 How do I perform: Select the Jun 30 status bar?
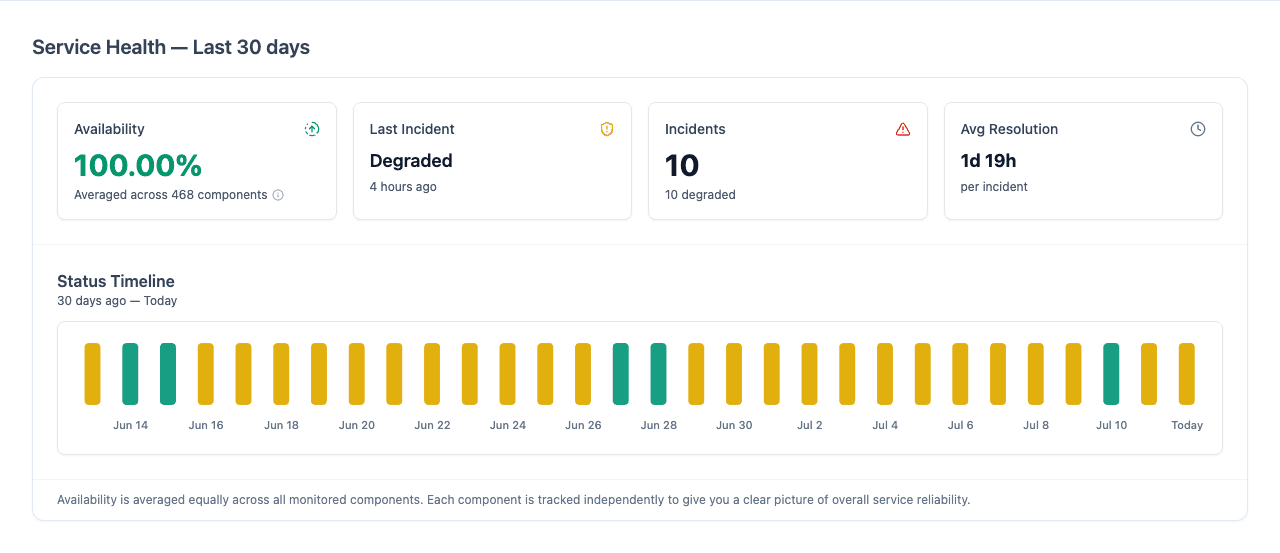734,374
